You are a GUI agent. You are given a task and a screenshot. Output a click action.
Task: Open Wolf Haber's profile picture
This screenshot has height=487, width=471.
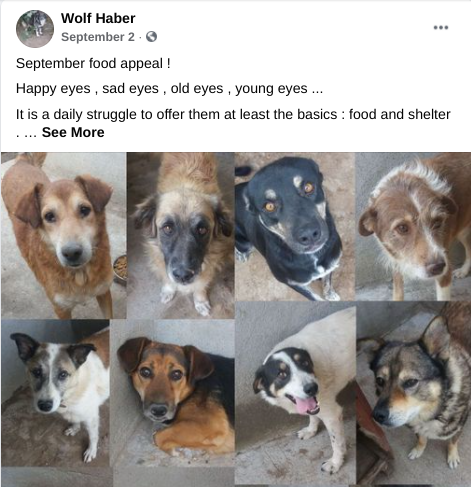pyautogui.click(x=35, y=29)
